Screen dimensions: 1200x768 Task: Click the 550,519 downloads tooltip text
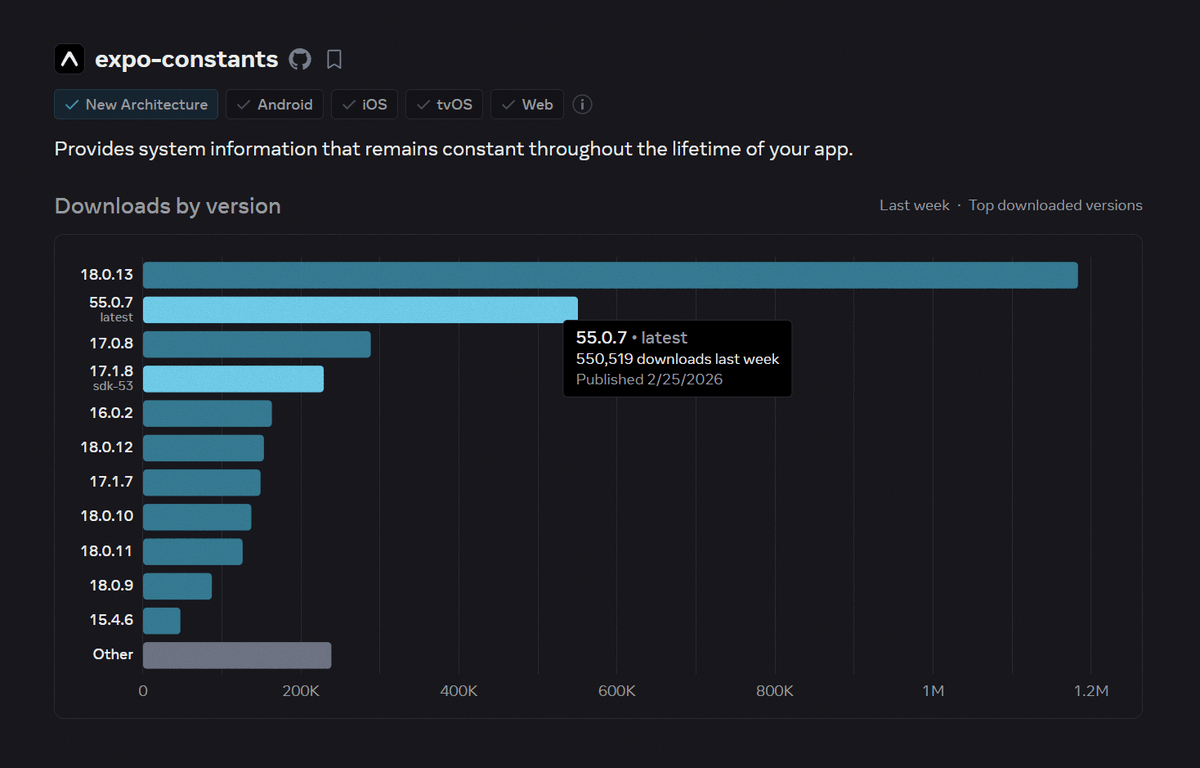click(x=677, y=359)
